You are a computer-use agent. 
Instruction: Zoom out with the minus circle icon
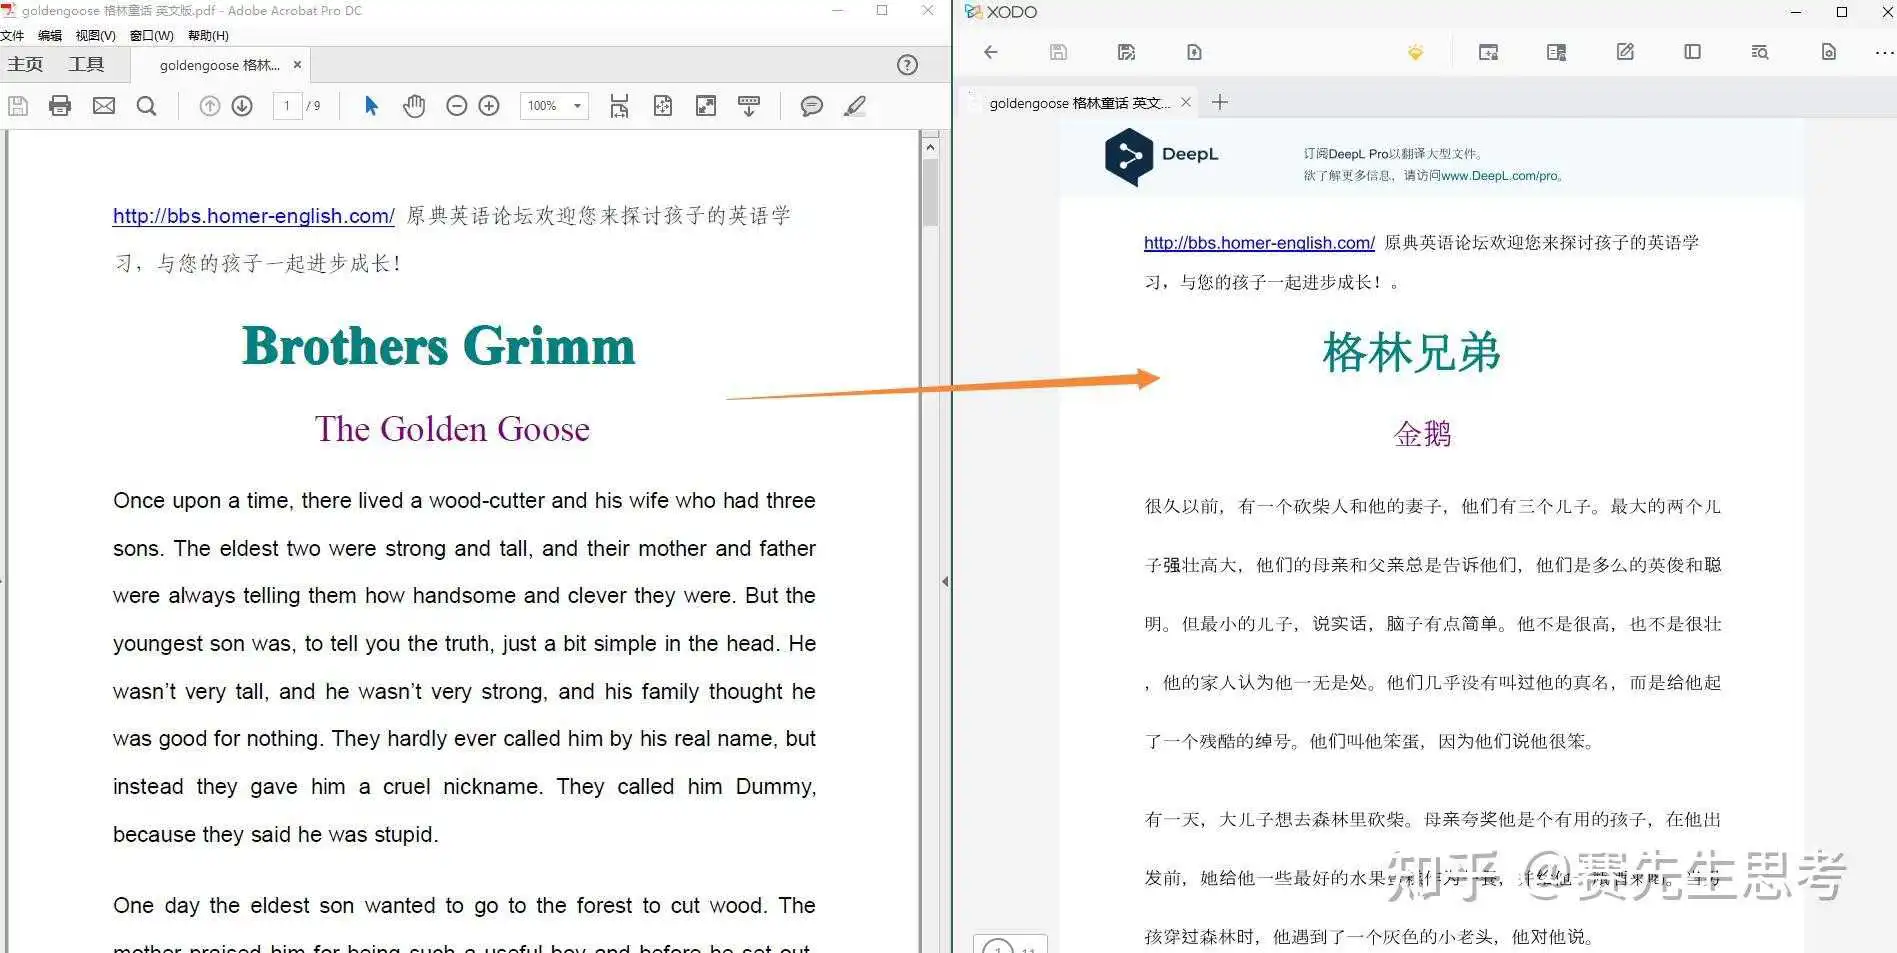pyautogui.click(x=457, y=106)
